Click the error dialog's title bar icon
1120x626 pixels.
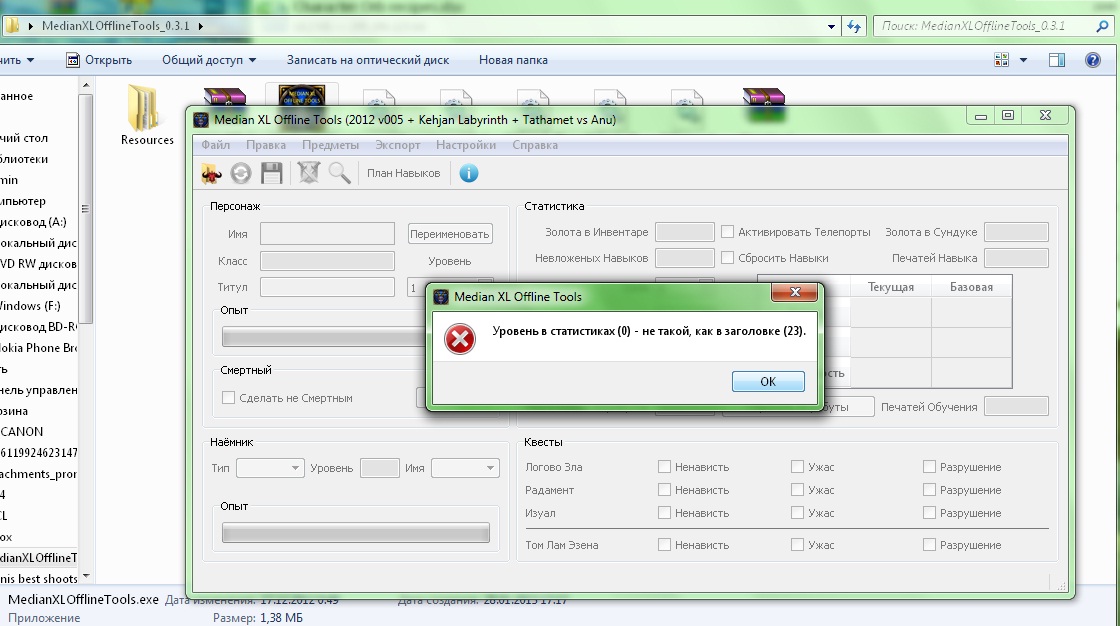[441, 297]
